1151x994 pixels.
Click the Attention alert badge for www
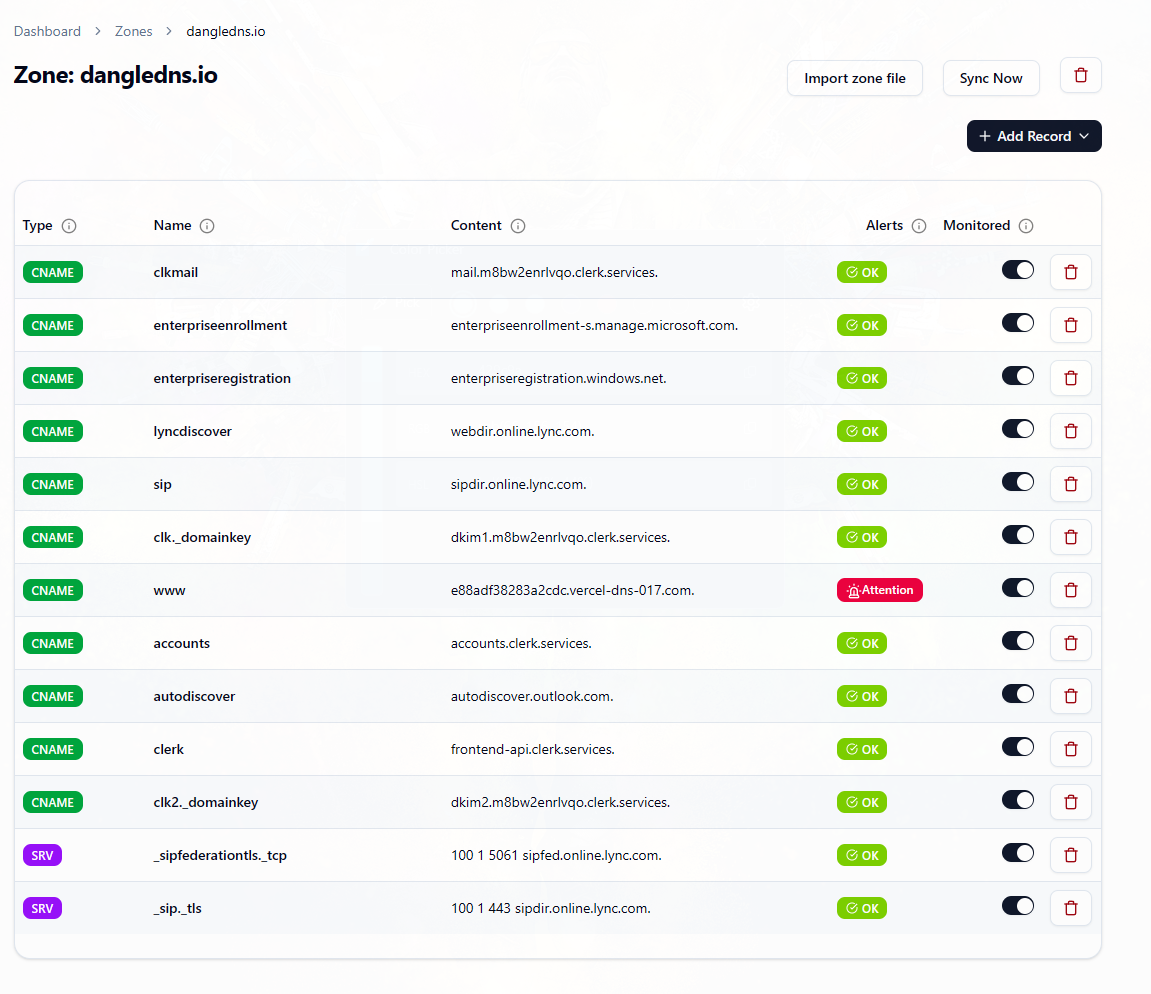[880, 589]
